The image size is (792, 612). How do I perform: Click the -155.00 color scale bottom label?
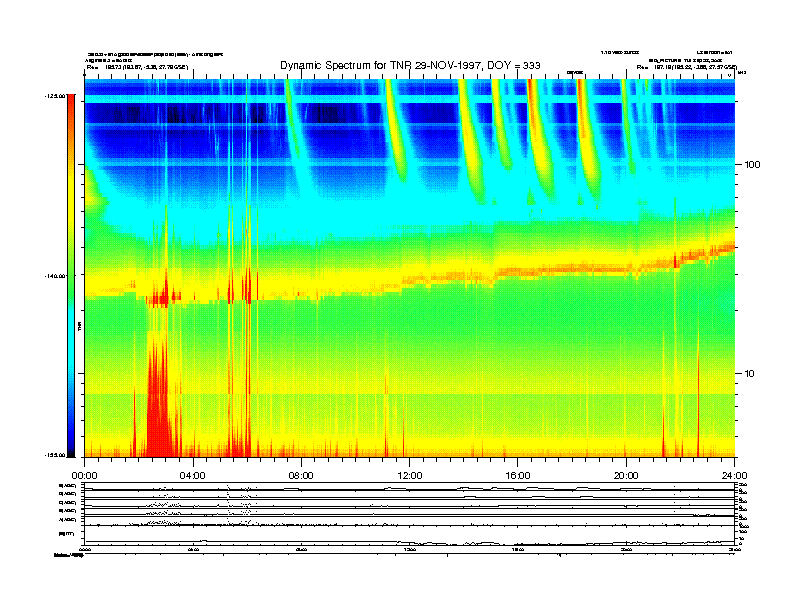click(55, 455)
